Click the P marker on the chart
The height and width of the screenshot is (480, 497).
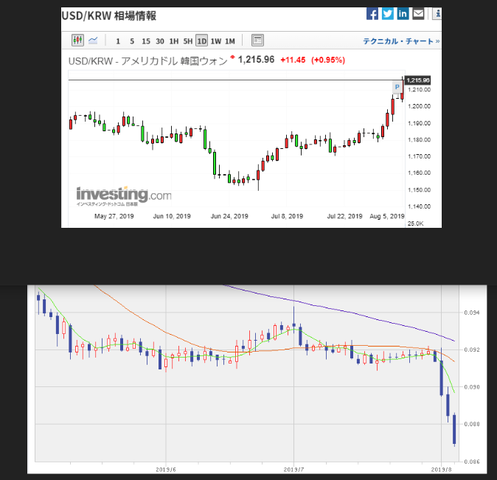pyautogui.click(x=397, y=87)
